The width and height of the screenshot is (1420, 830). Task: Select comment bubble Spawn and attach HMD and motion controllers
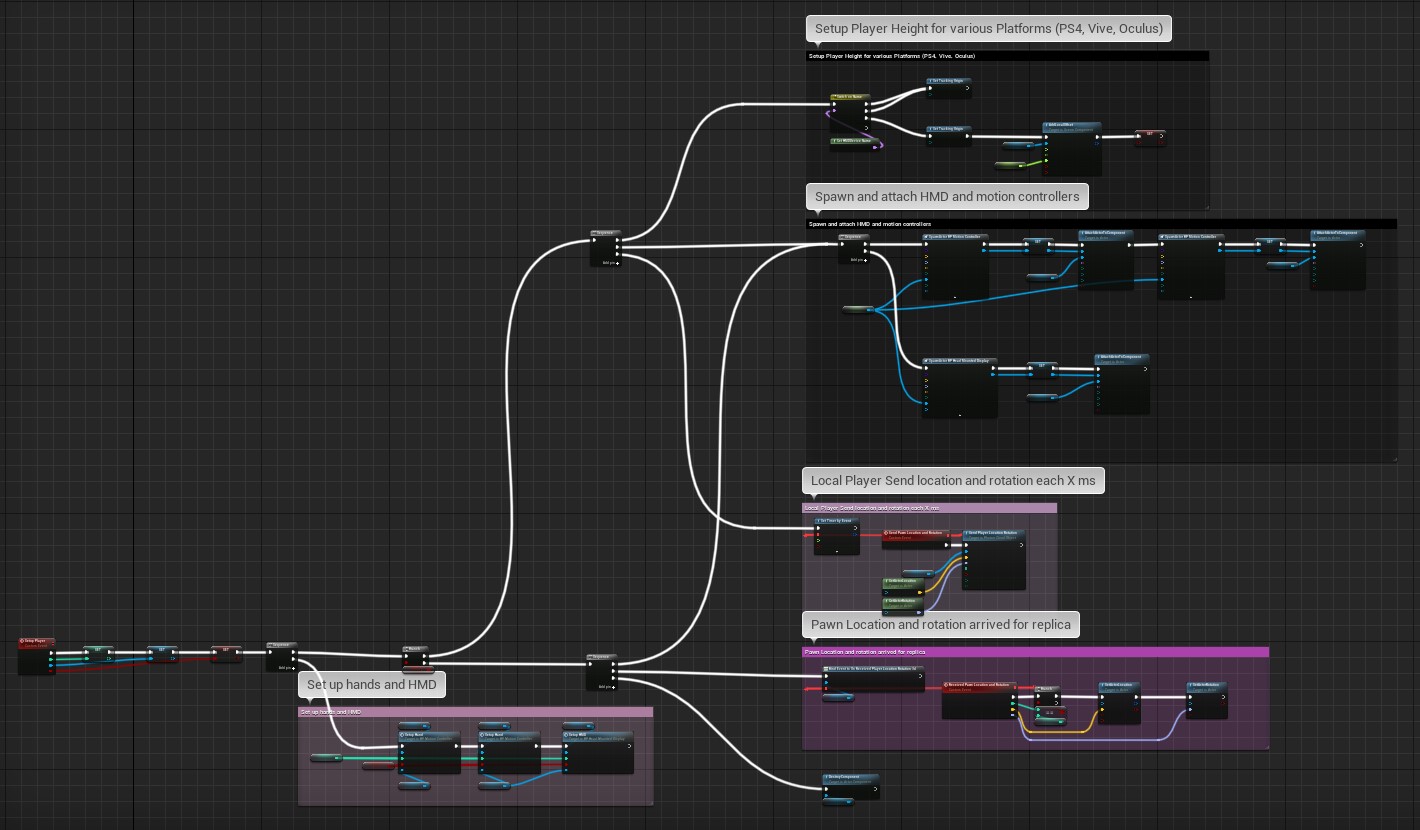tap(947, 196)
